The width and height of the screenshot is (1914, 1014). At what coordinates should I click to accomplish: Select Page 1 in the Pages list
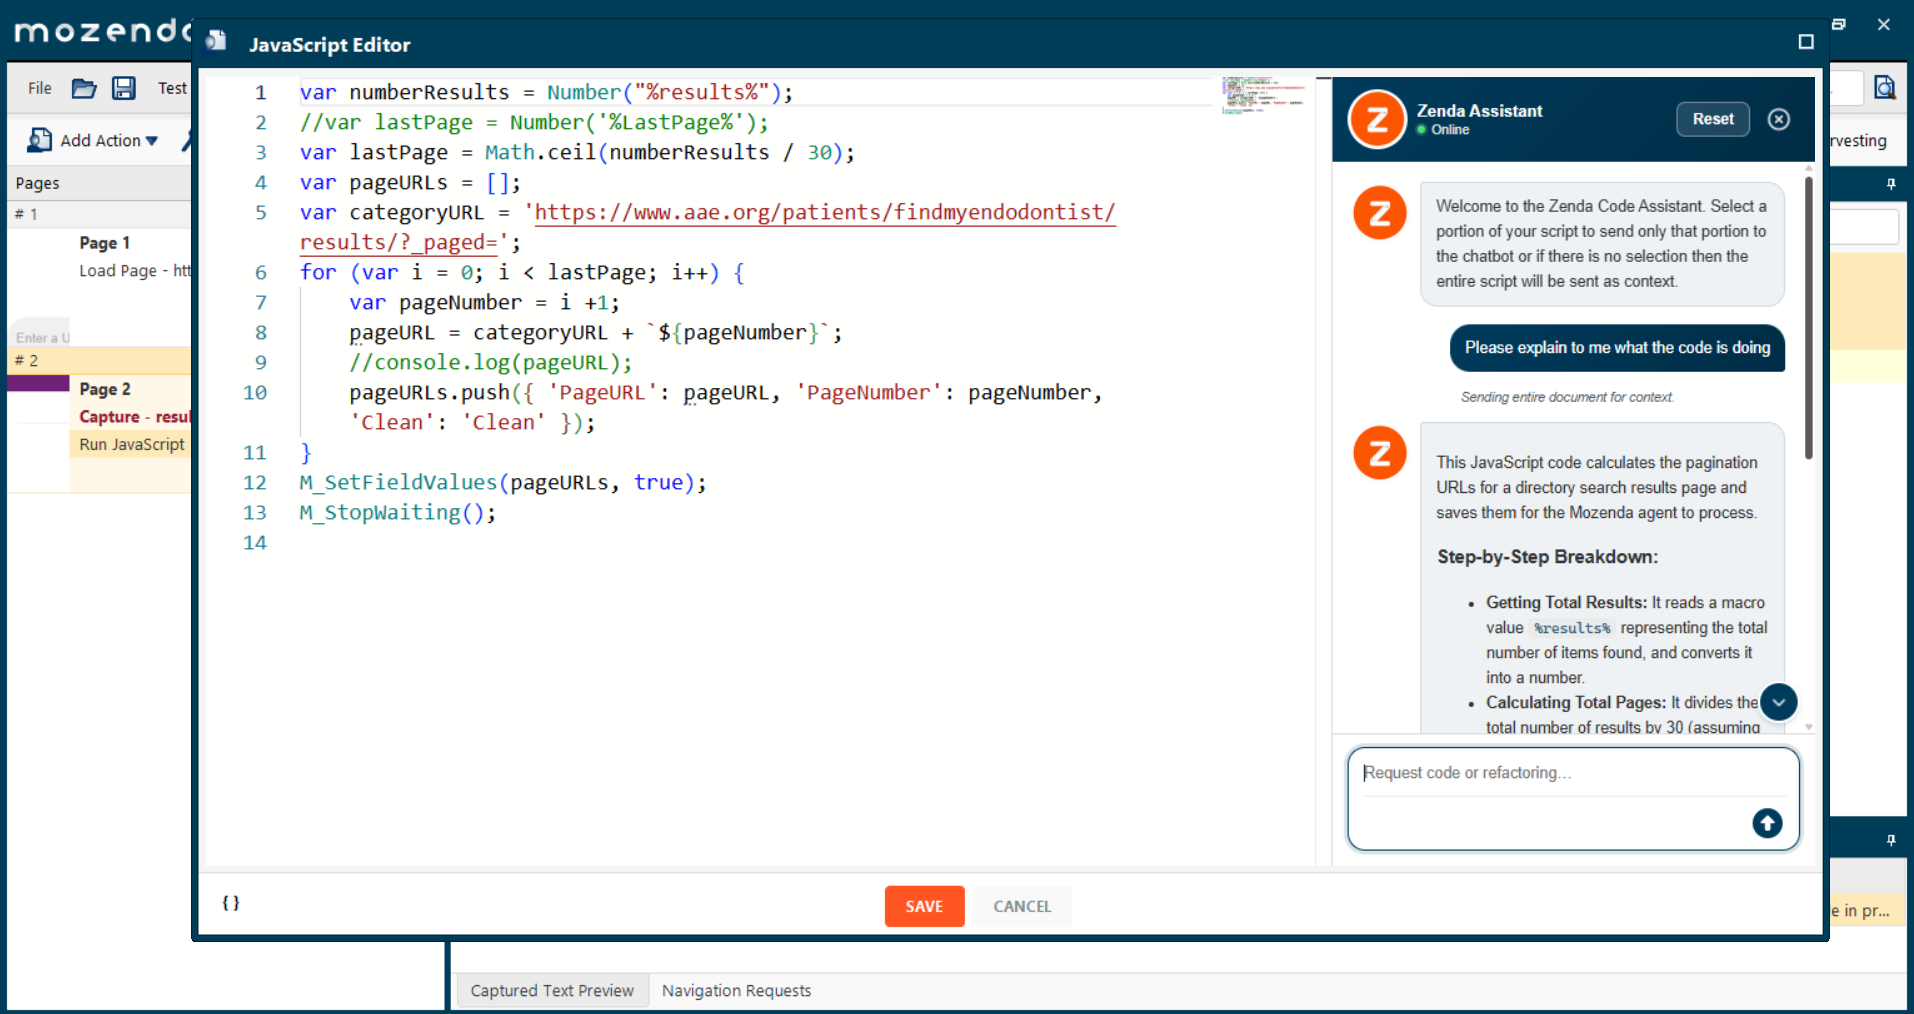pyautogui.click(x=105, y=243)
